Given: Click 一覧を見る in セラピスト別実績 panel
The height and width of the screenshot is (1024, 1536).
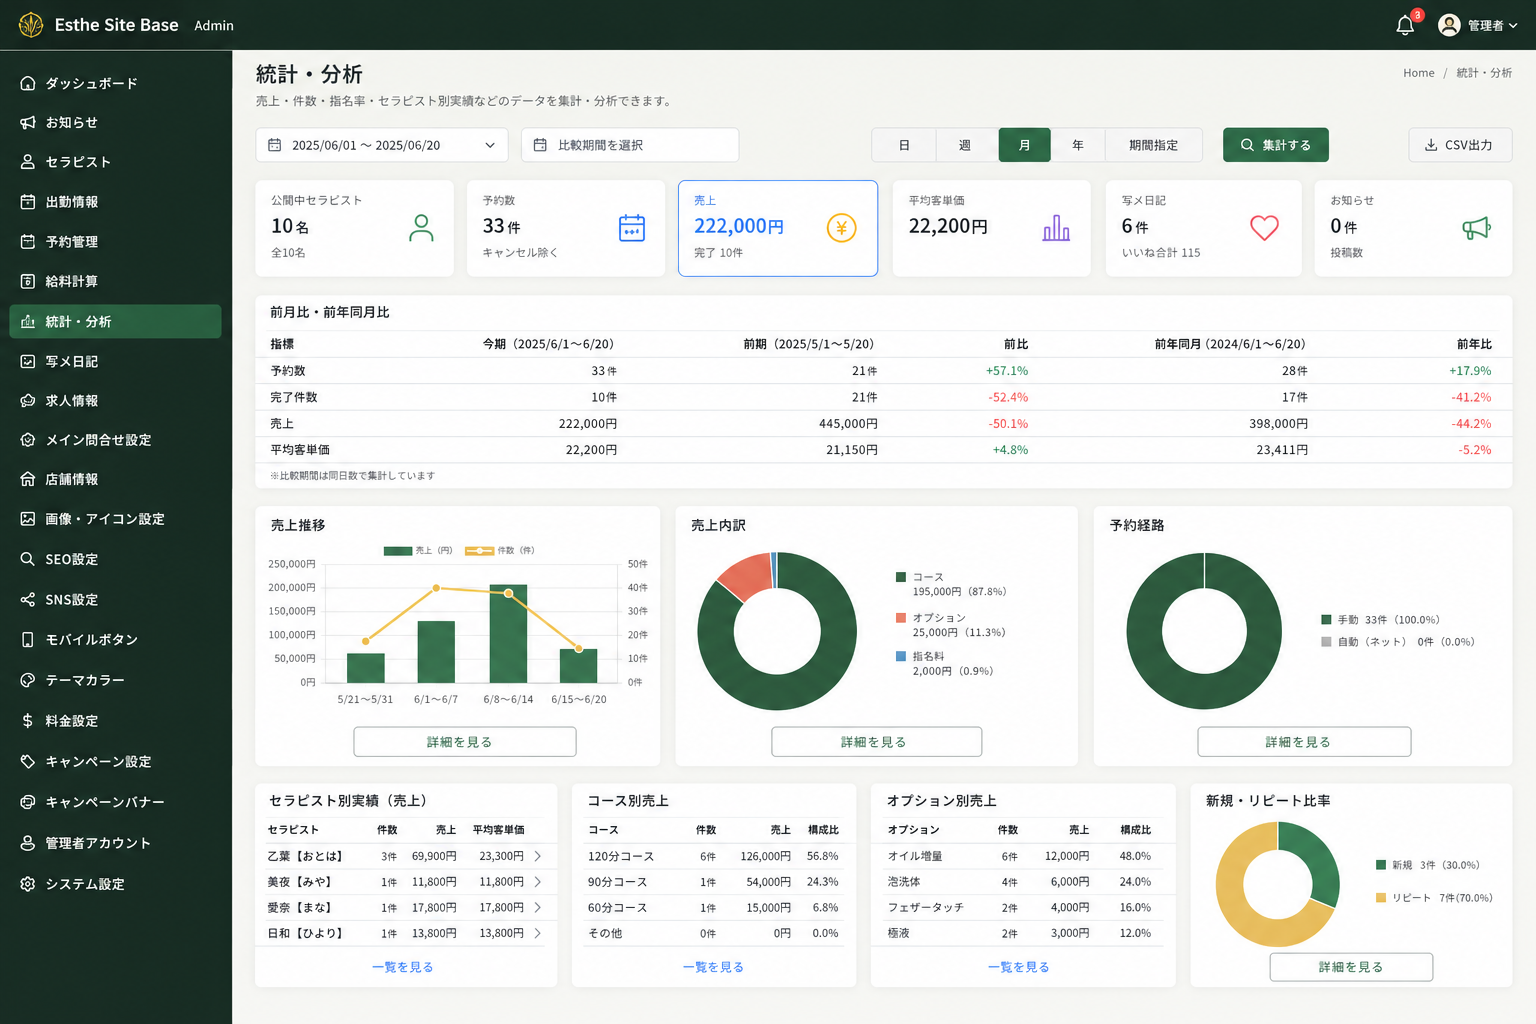Looking at the screenshot, I should click(x=403, y=967).
